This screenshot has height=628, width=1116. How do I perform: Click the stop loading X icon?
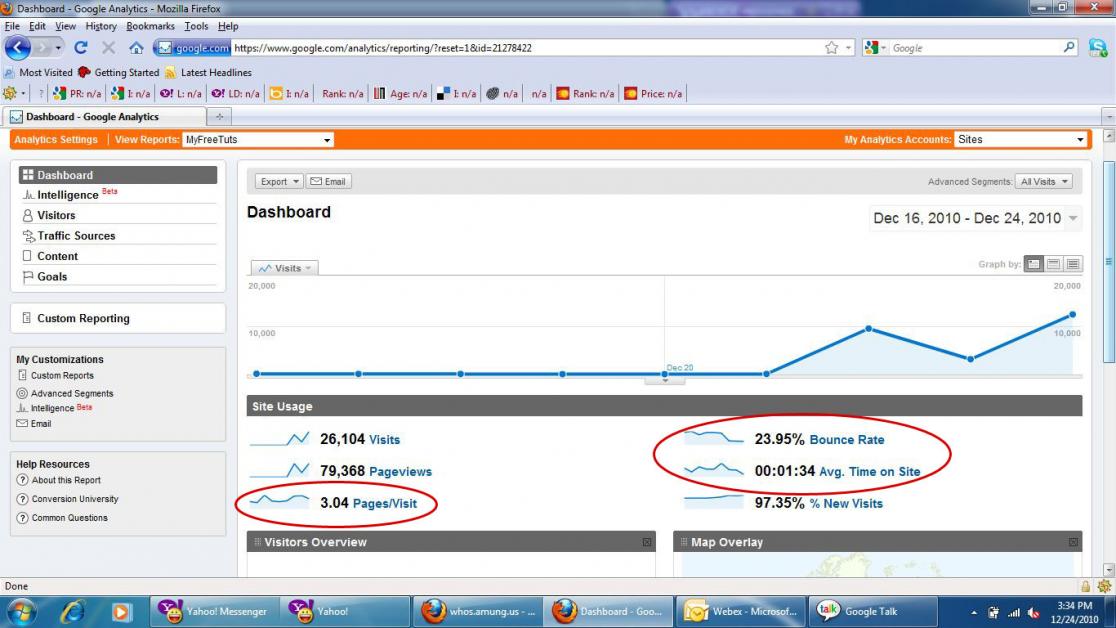click(108, 48)
